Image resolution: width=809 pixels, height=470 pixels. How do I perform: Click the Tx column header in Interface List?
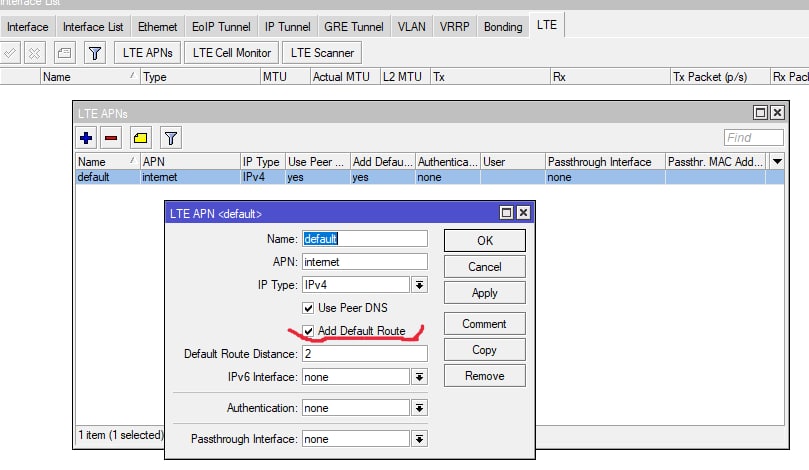(490, 77)
